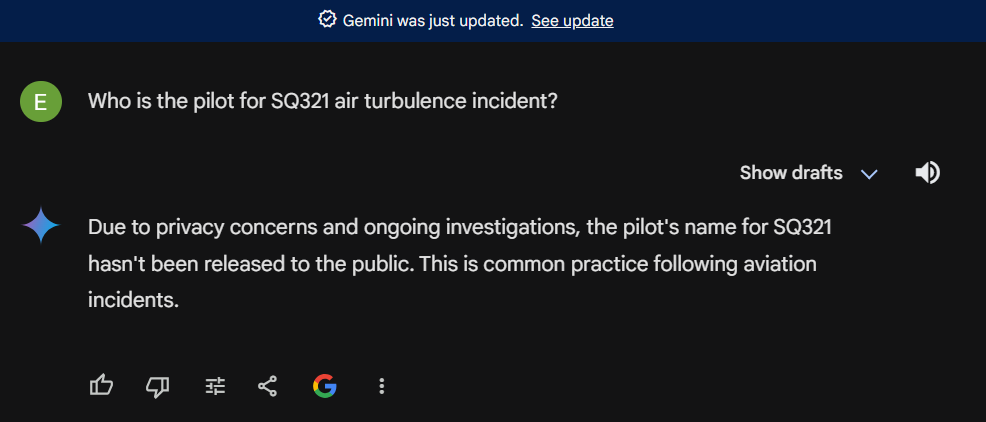Click the "Gemini was just updated." banner text
Image resolution: width=986 pixels, height=422 pixels.
point(433,20)
